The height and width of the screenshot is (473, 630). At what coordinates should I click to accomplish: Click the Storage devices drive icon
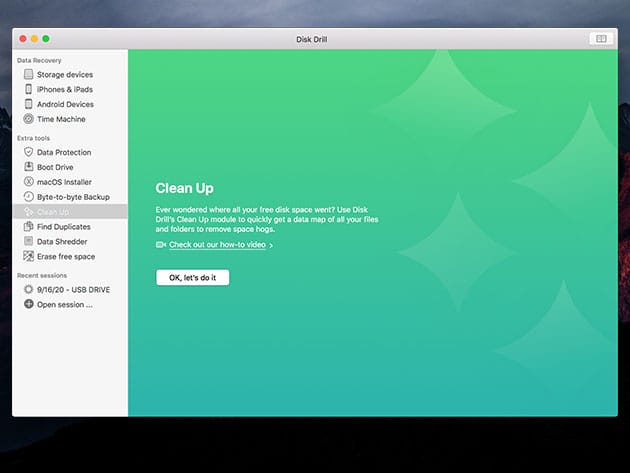tap(28, 75)
